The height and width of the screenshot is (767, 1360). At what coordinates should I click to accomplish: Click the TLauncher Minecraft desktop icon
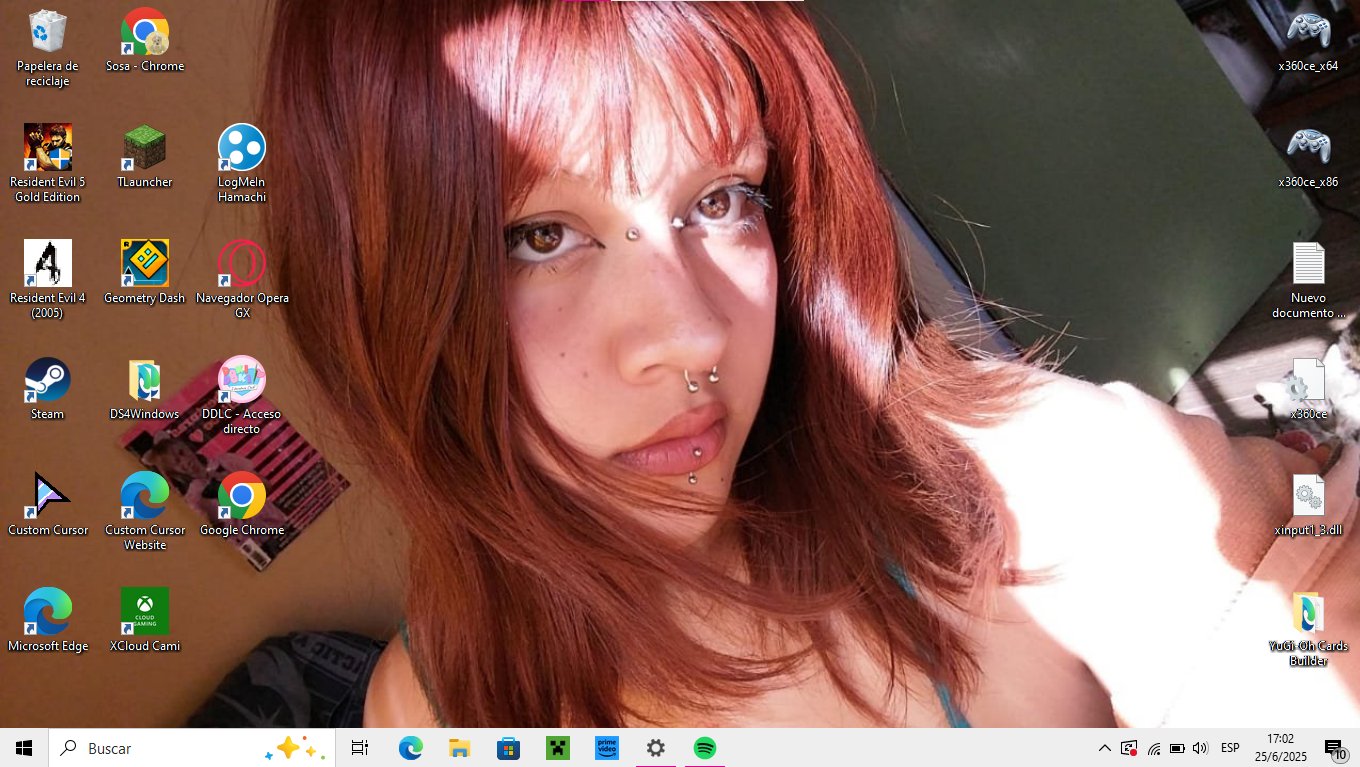pyautogui.click(x=144, y=148)
